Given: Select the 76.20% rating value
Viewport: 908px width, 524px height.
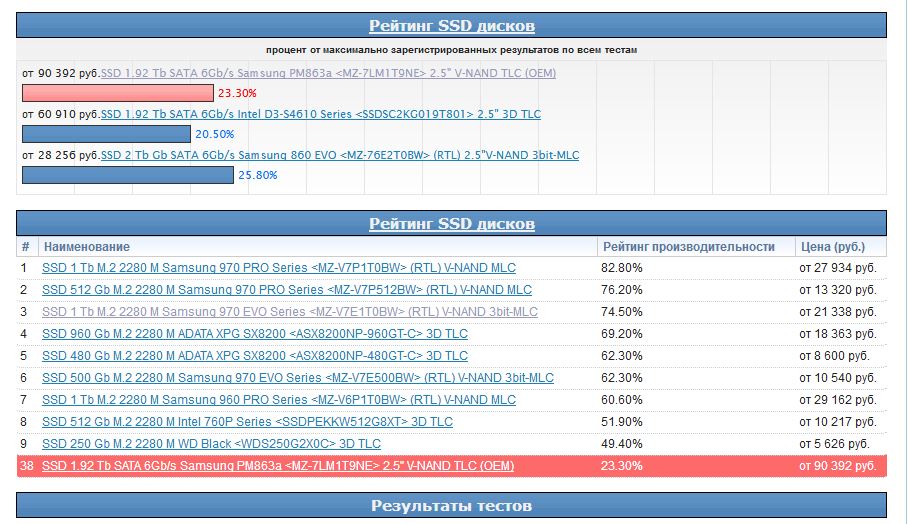Looking at the screenshot, I should tap(621, 290).
